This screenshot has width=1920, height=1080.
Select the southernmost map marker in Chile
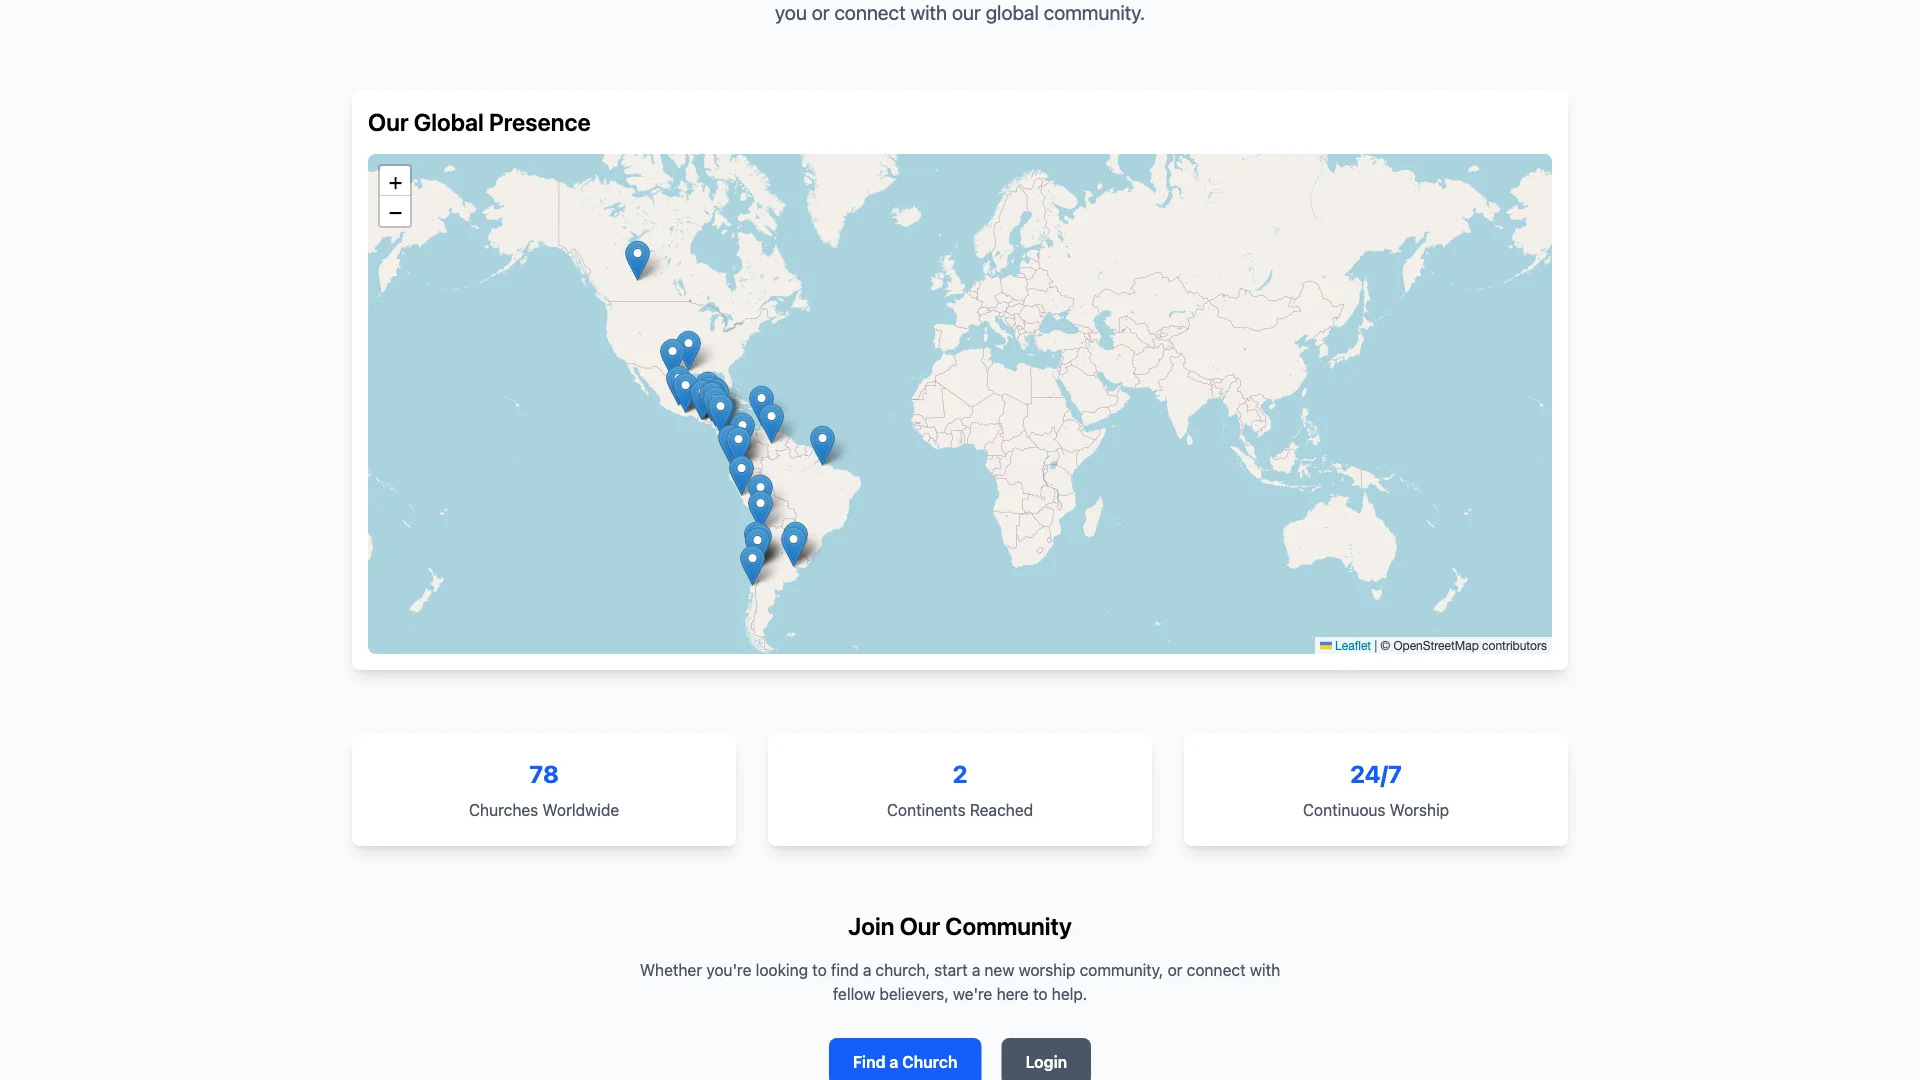[x=752, y=565]
